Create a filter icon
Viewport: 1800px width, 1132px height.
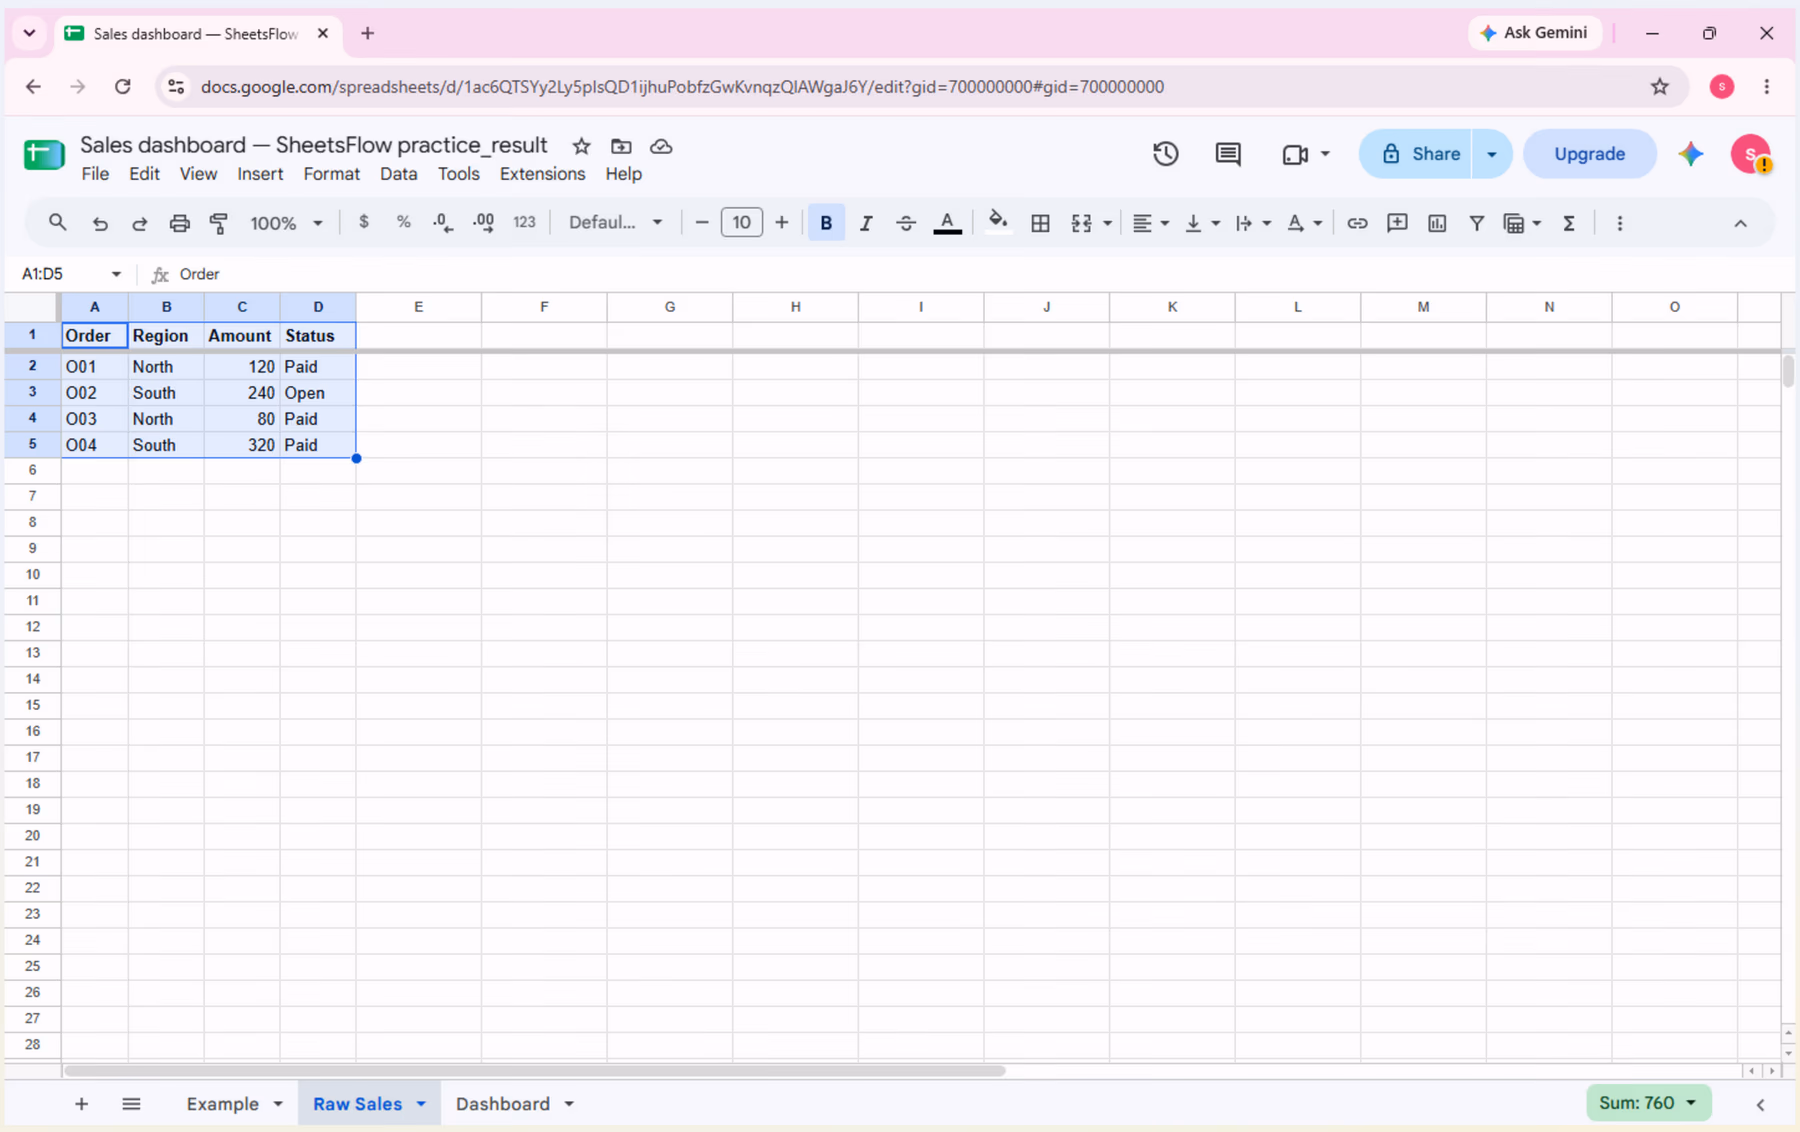(x=1476, y=223)
